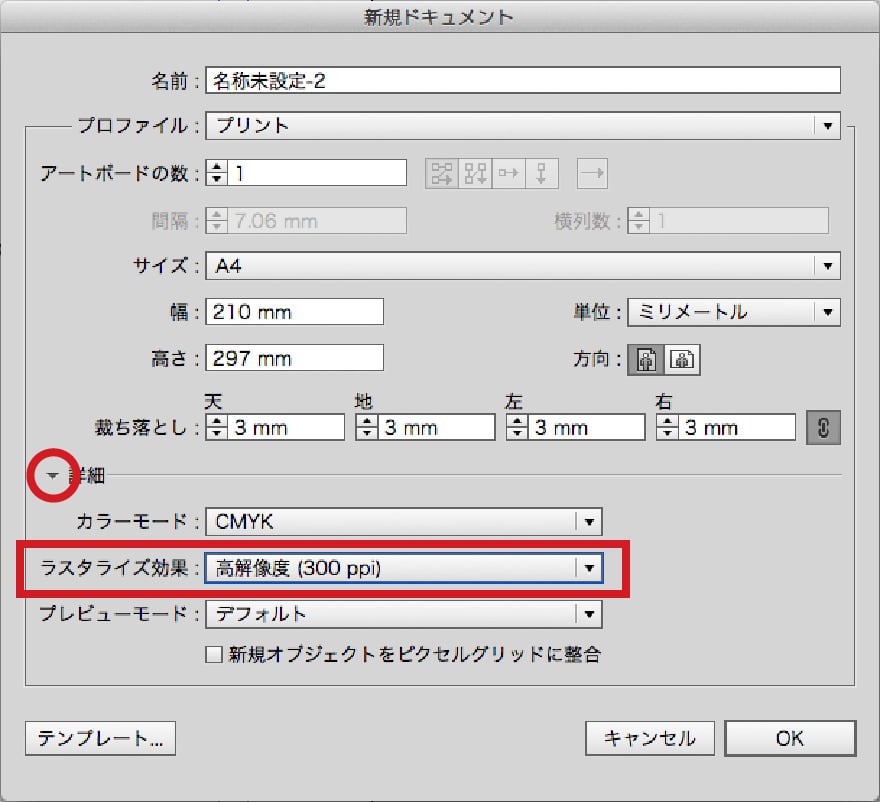
Task: Click the arrange by row artboard icon
Action: point(508,173)
